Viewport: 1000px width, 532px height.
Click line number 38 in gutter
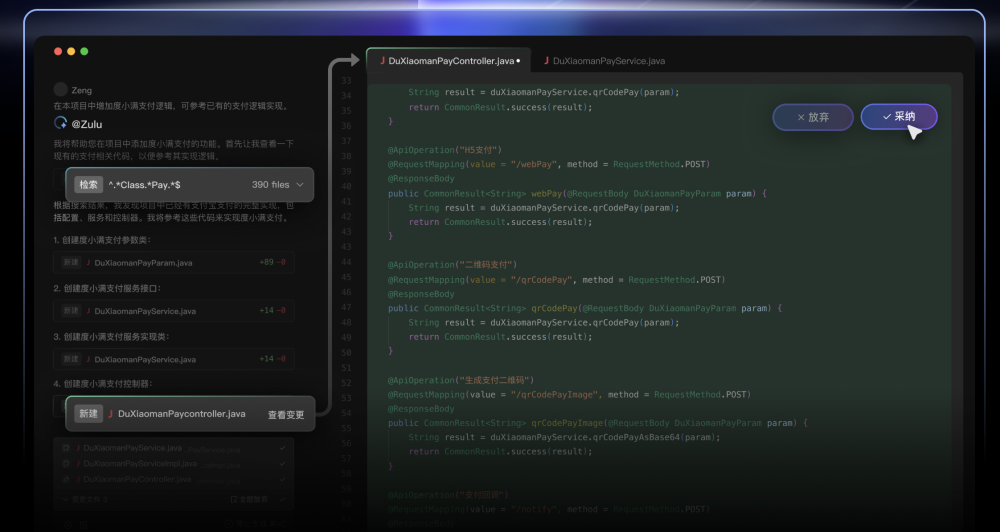point(346,156)
